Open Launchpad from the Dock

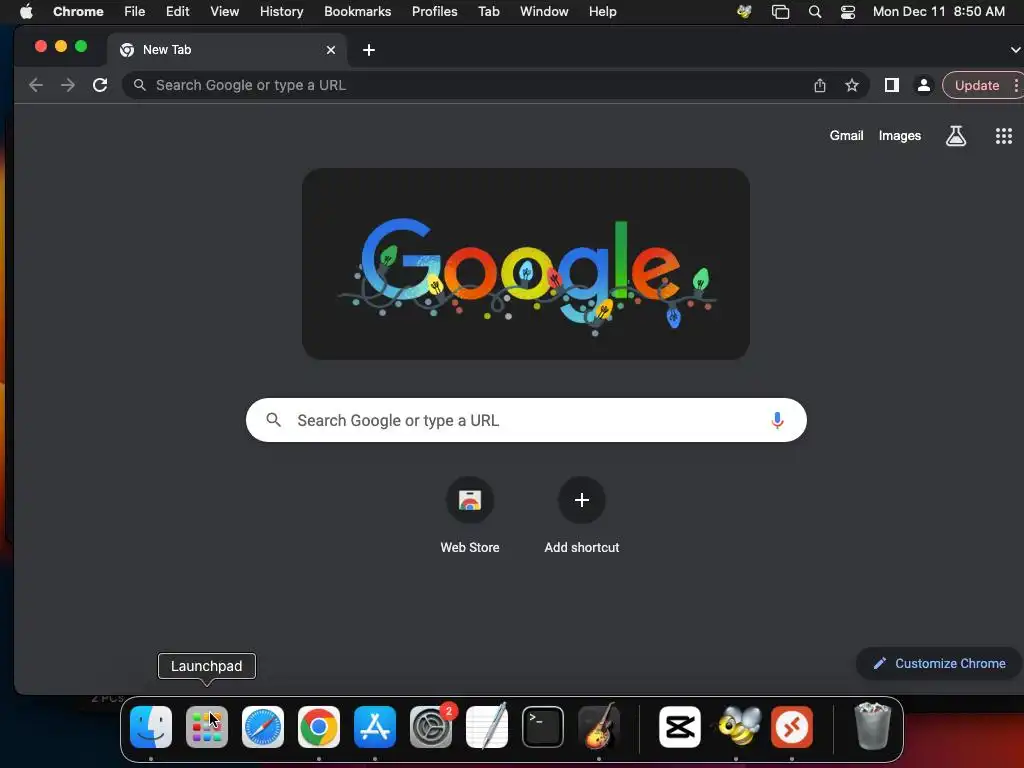pyautogui.click(x=207, y=727)
